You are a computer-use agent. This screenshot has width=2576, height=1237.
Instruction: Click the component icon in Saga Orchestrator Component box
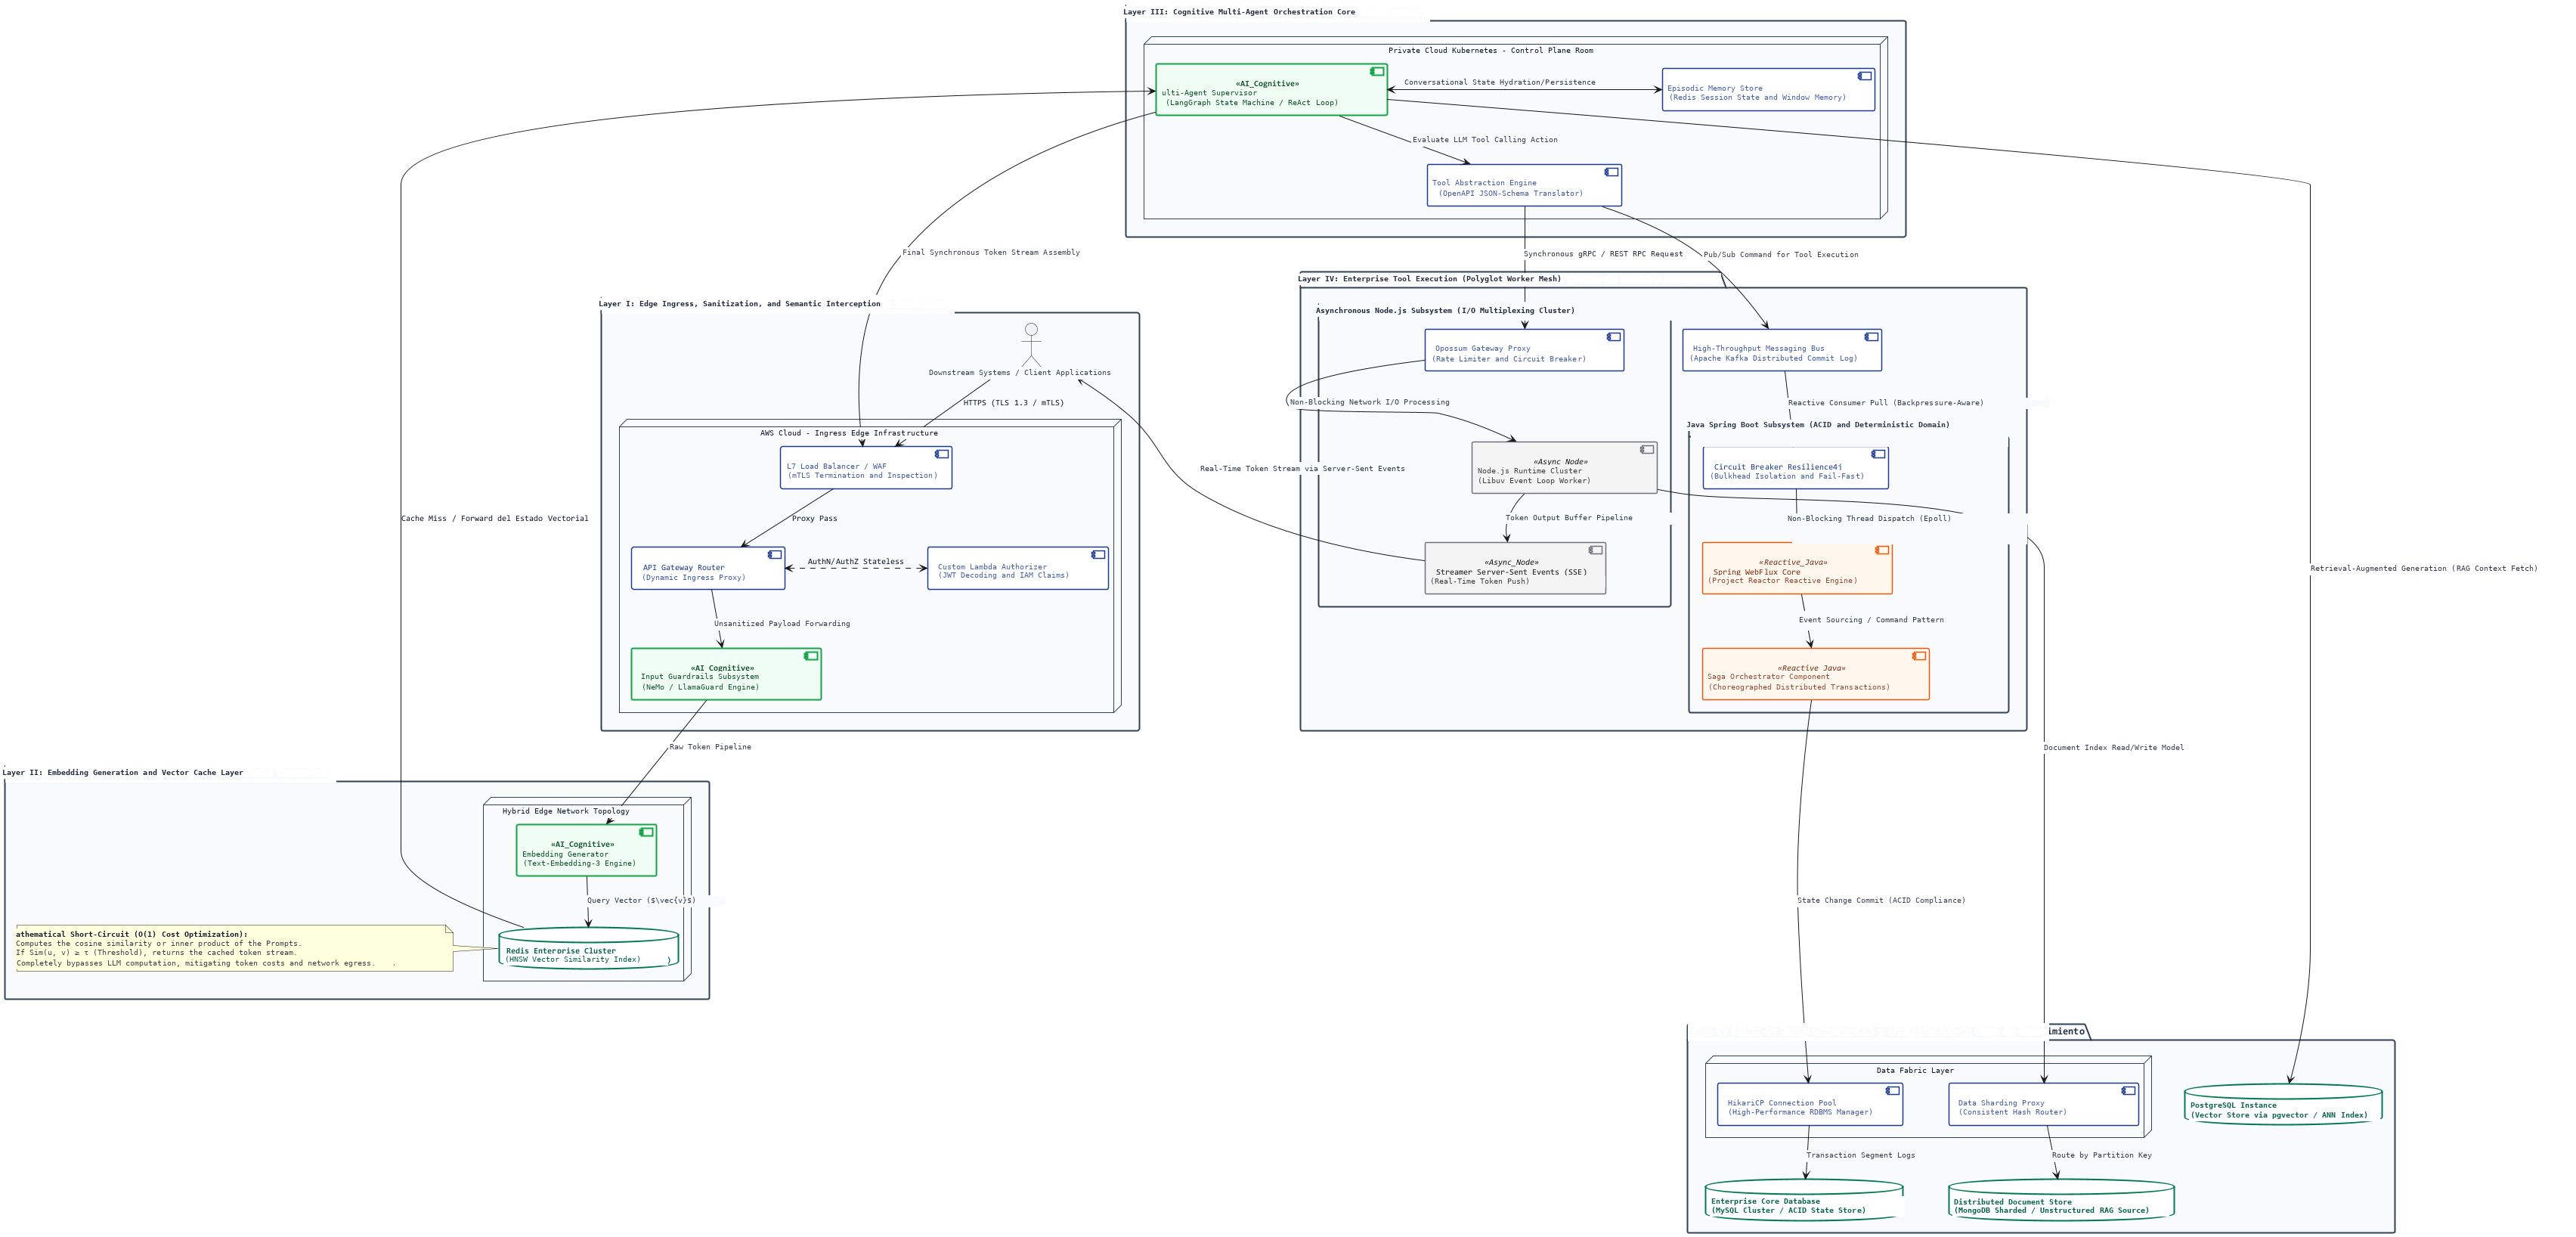click(x=1919, y=656)
